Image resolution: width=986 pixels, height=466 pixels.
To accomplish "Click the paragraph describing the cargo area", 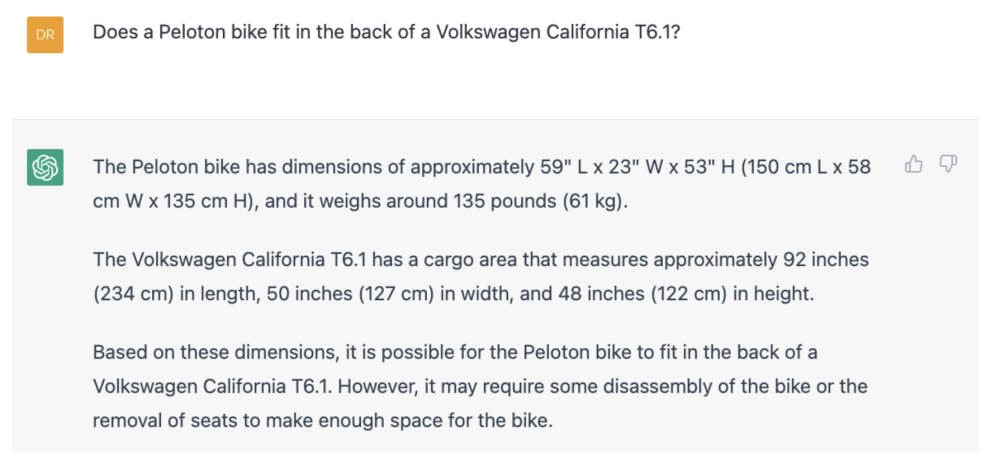I will pyautogui.click(x=482, y=275).
